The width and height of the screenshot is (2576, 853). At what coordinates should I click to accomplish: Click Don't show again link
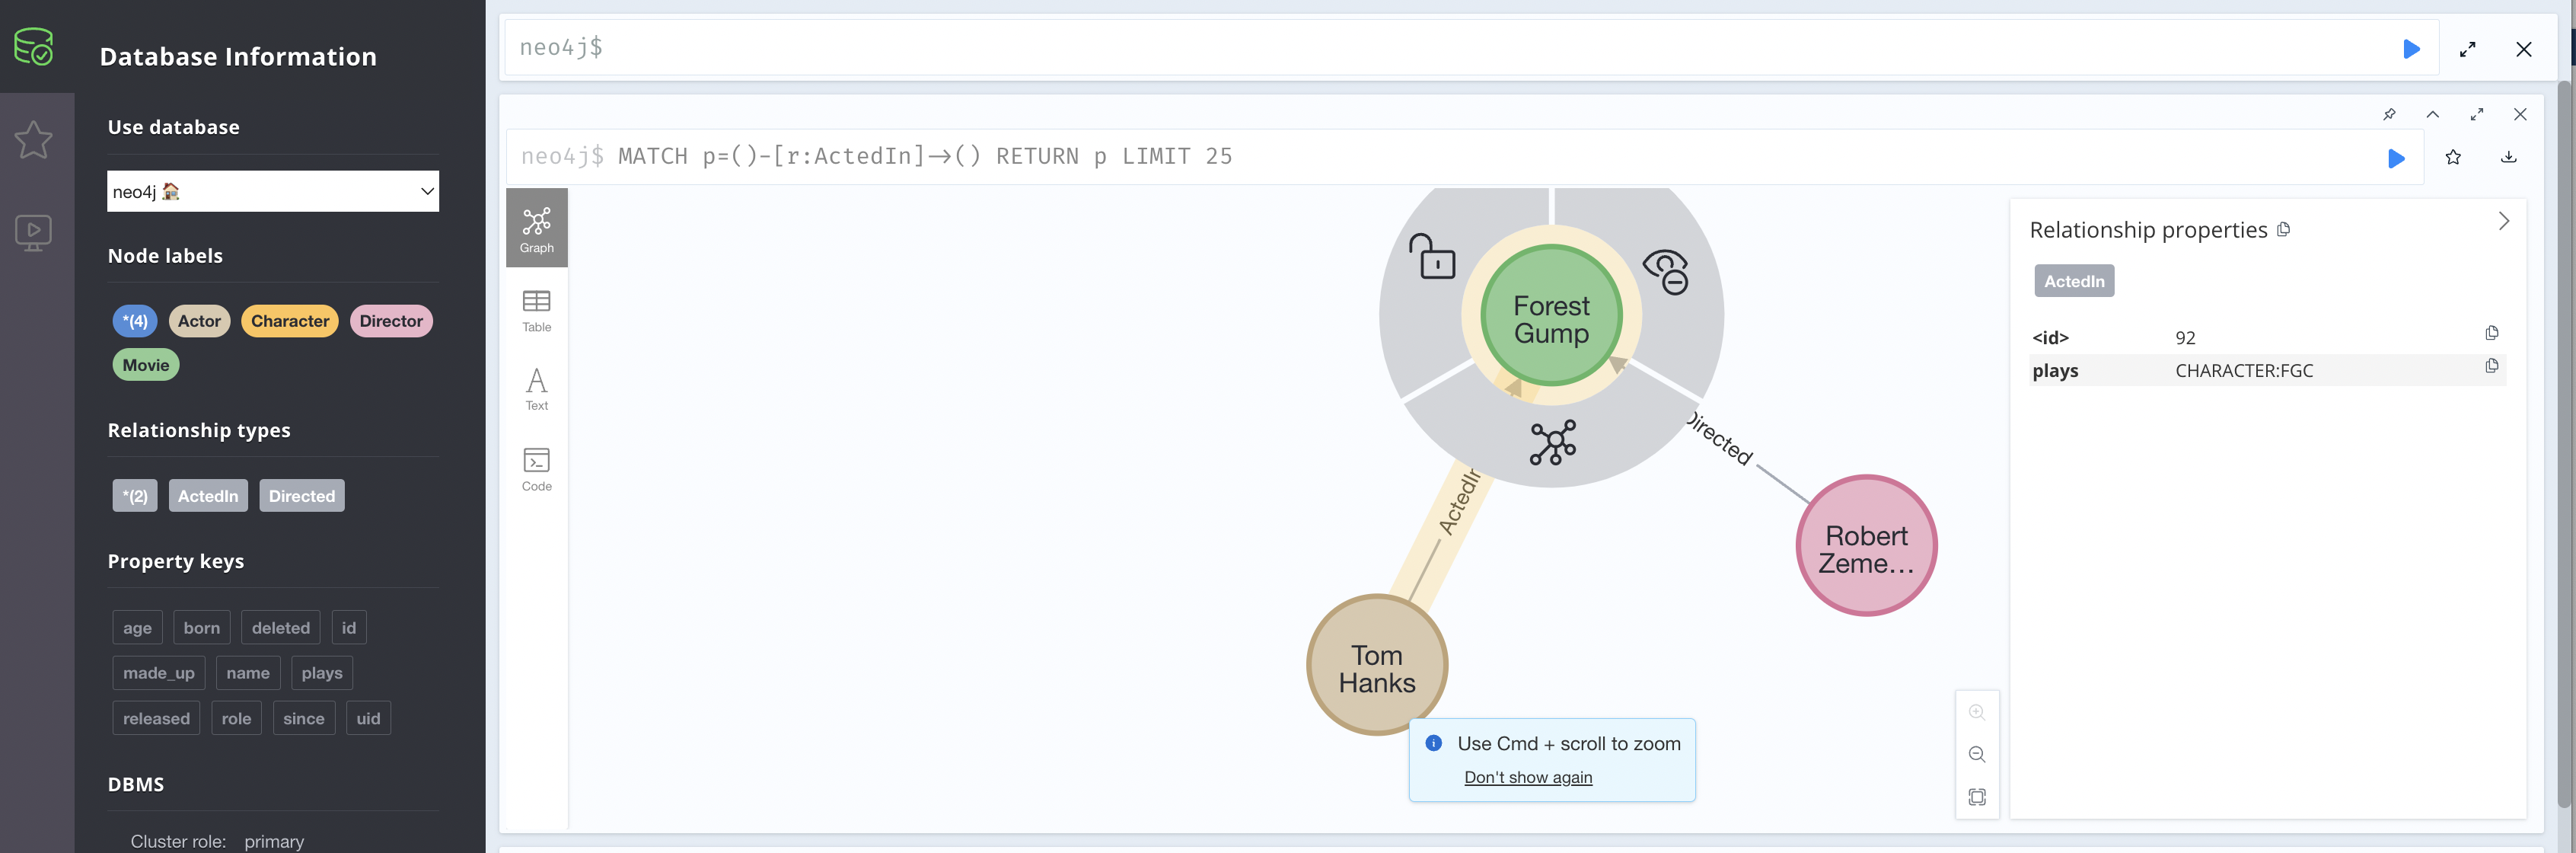1528,778
